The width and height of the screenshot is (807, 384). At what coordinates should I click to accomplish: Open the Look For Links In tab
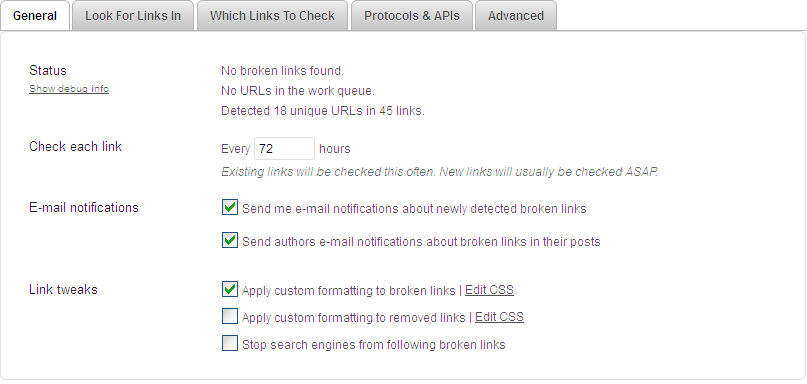pos(133,16)
